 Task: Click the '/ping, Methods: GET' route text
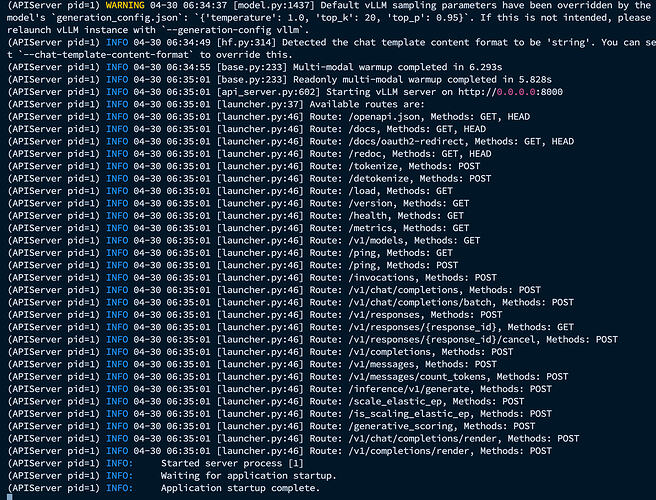pos(401,253)
